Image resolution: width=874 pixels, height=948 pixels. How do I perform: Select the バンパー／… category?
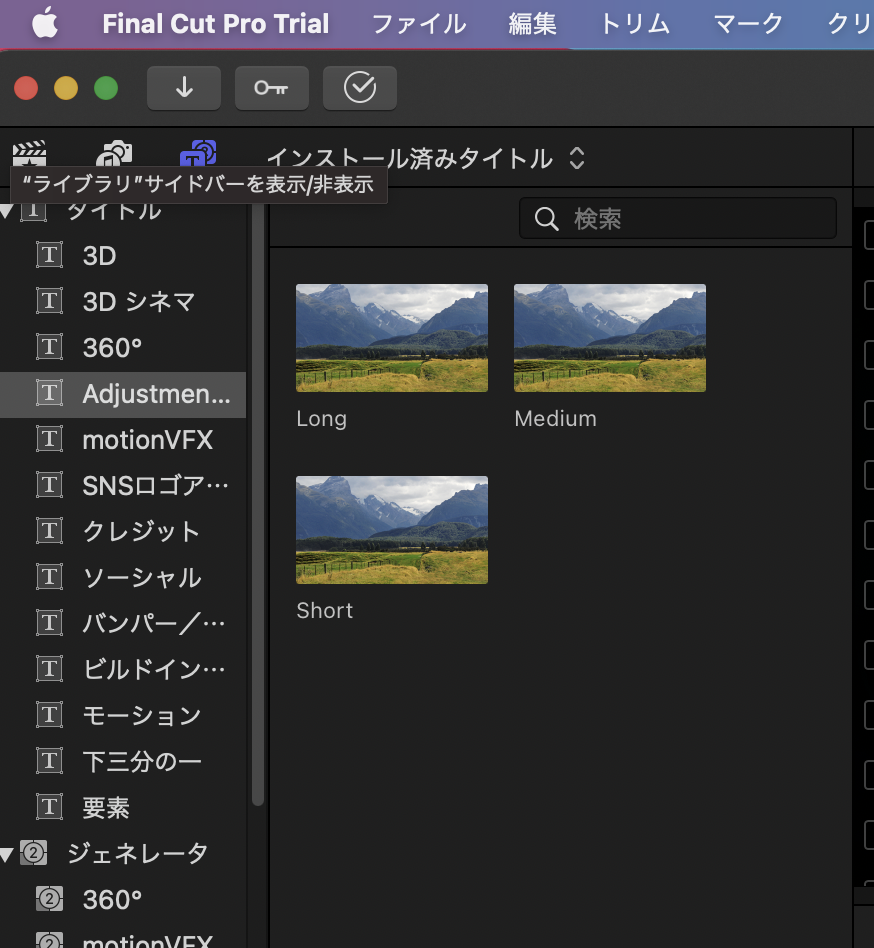pyautogui.click(x=123, y=623)
